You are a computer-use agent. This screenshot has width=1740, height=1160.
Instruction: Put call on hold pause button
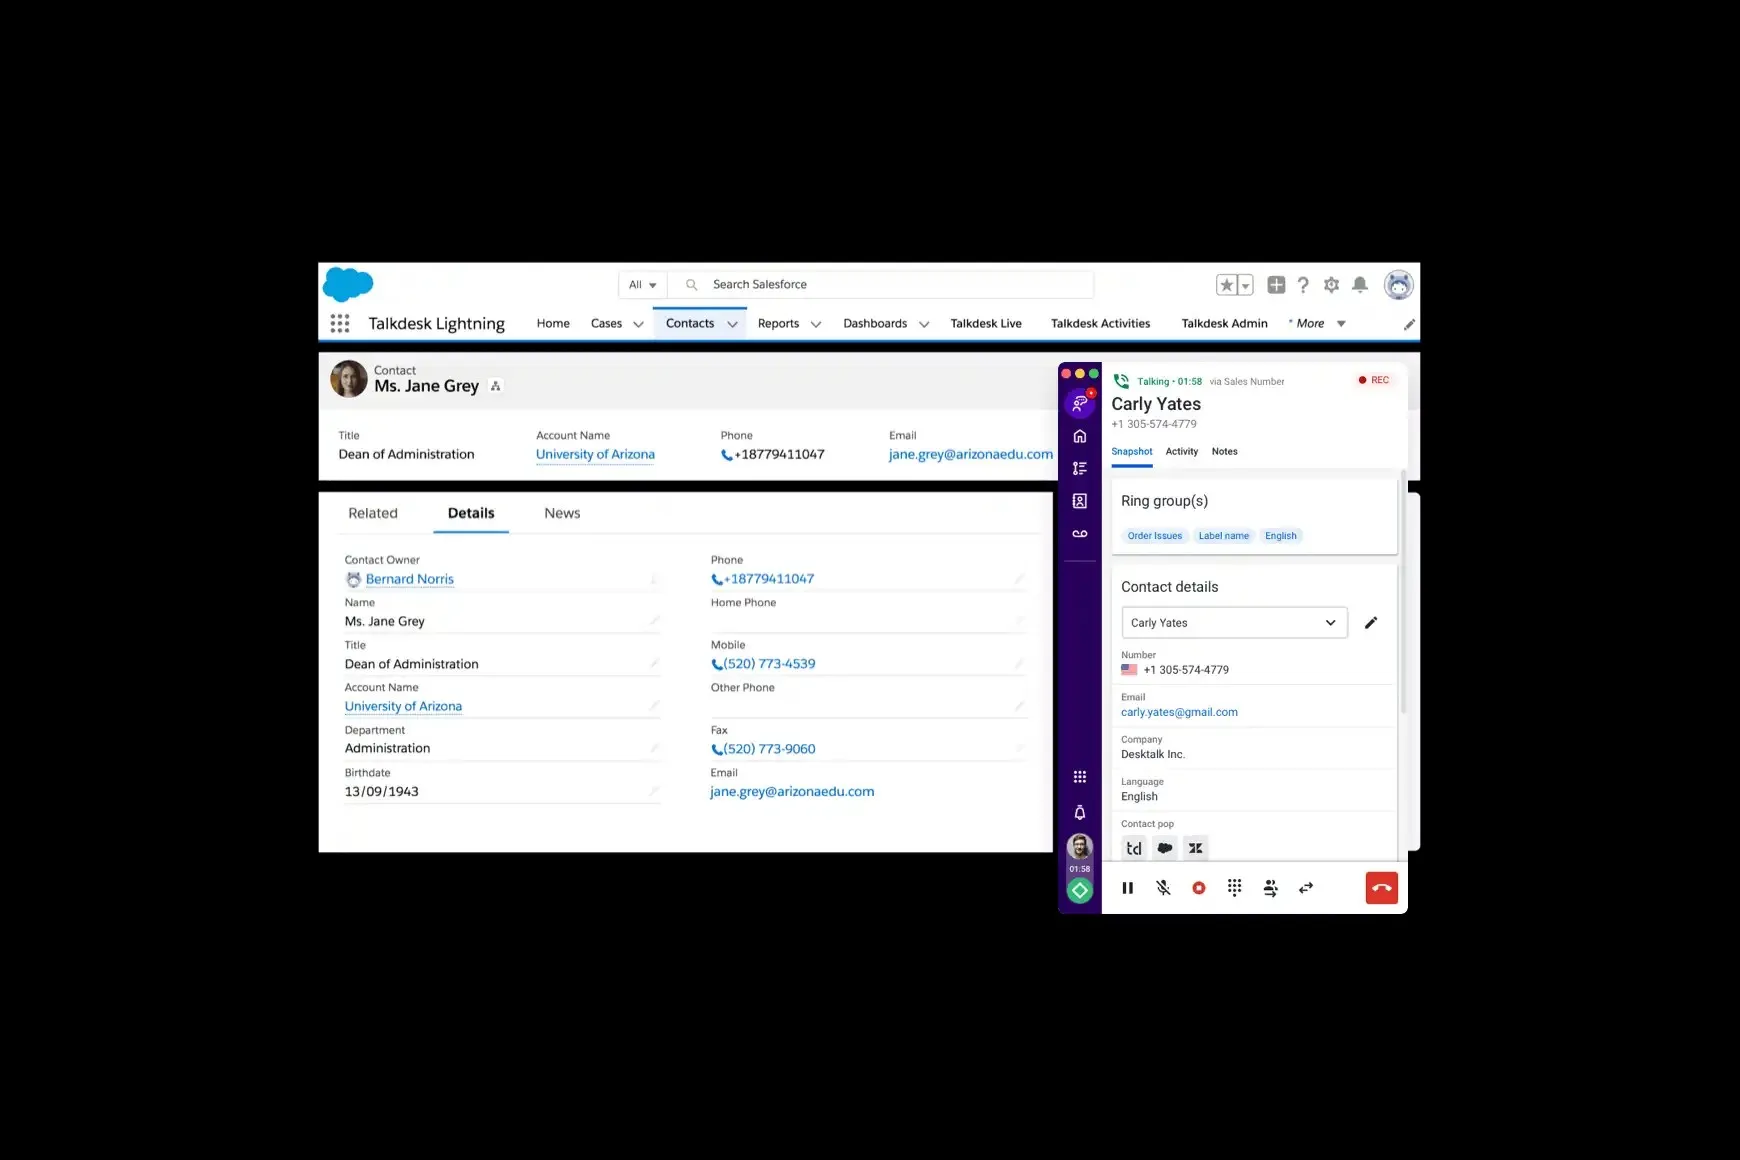pyautogui.click(x=1128, y=888)
